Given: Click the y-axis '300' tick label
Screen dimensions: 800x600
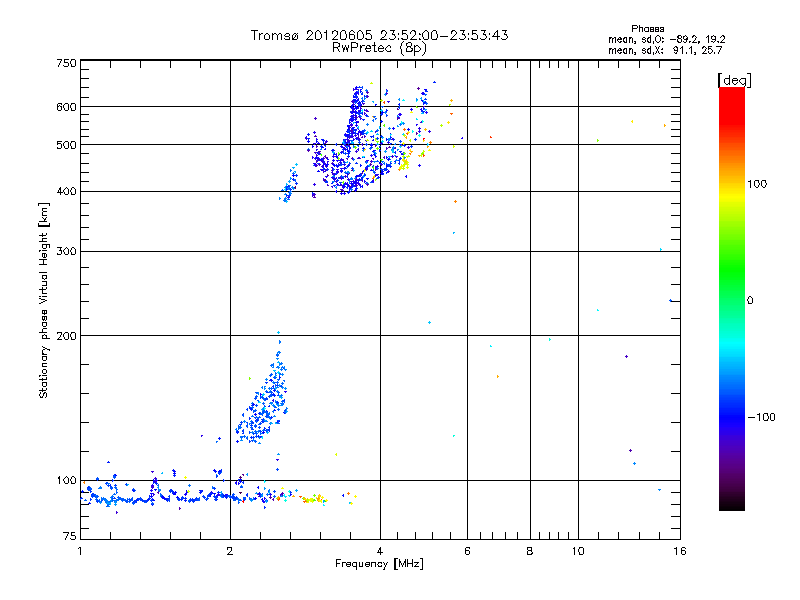Looking at the screenshot, I should point(66,251).
